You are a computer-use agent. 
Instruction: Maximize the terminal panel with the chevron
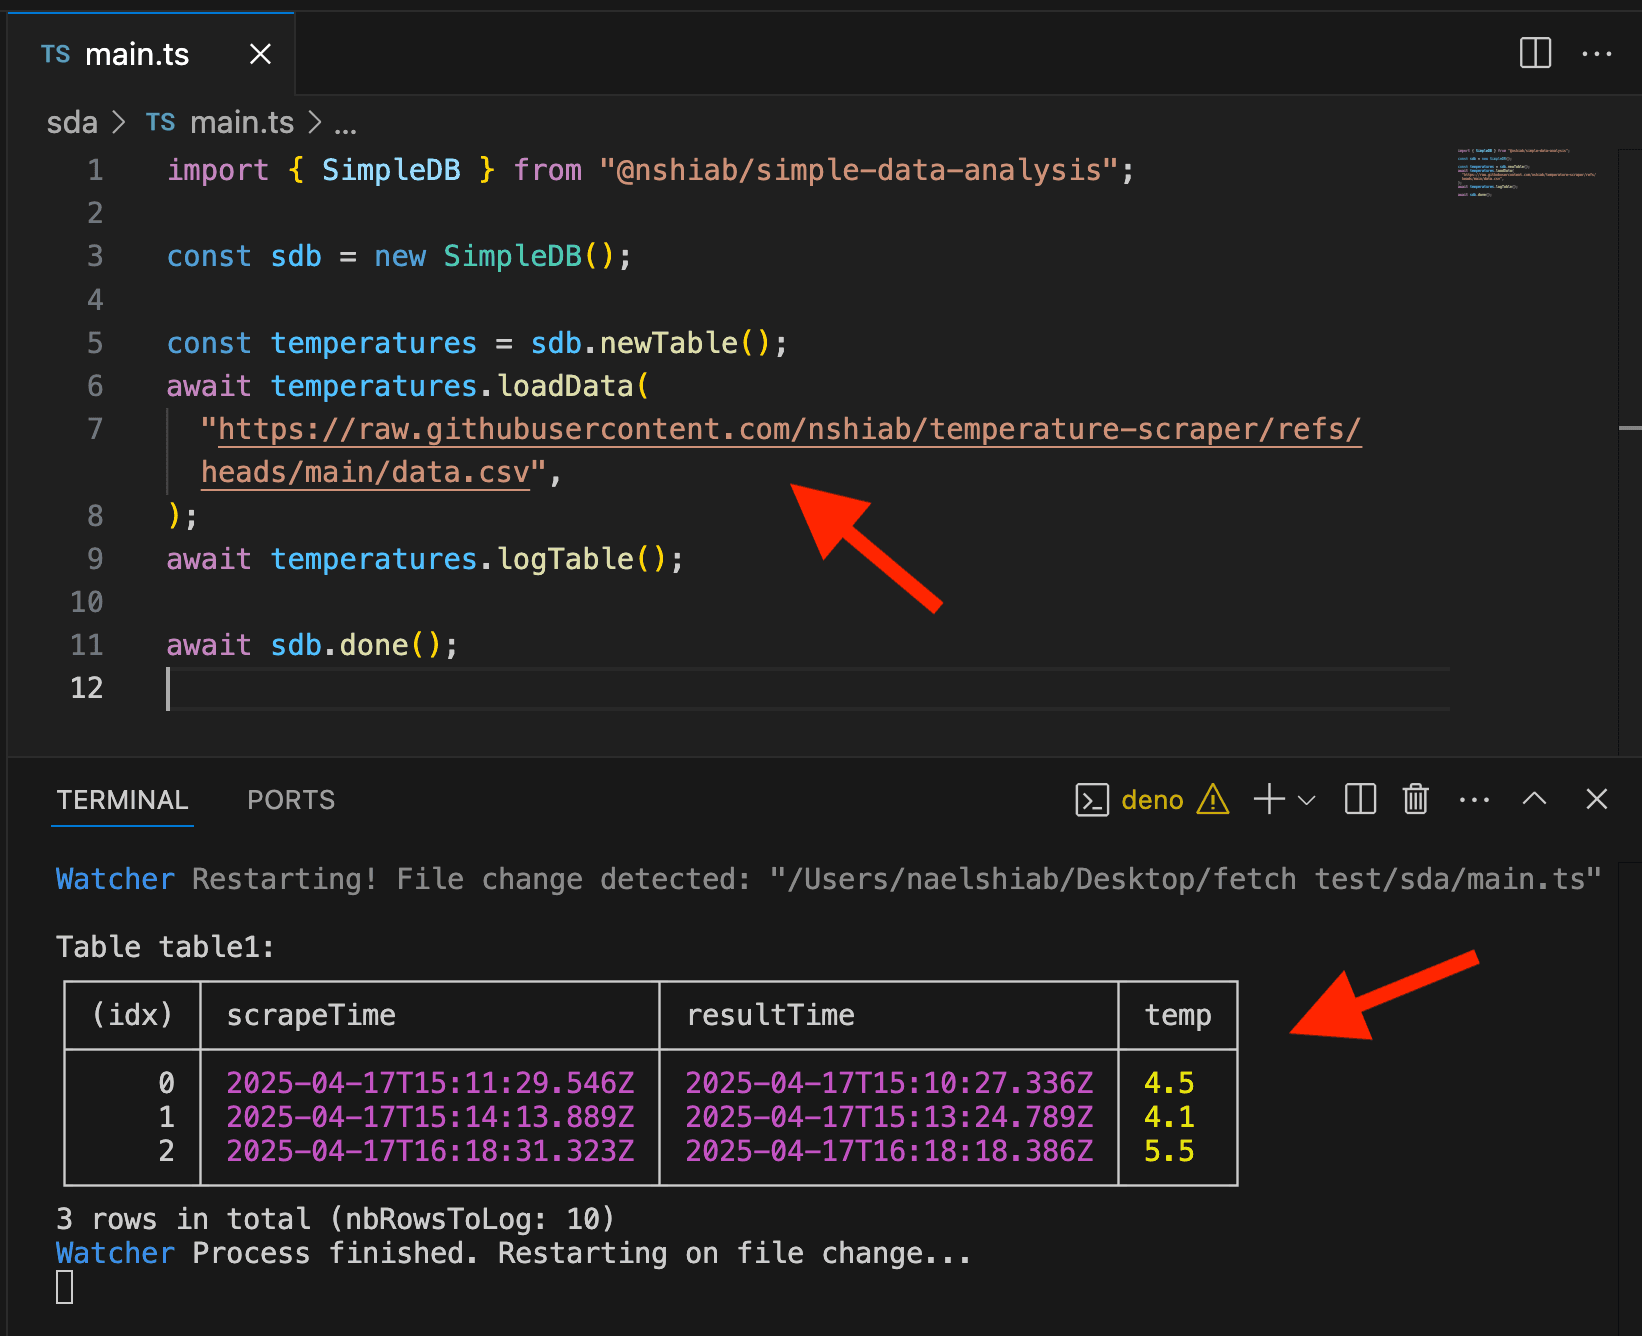pos(1534,799)
